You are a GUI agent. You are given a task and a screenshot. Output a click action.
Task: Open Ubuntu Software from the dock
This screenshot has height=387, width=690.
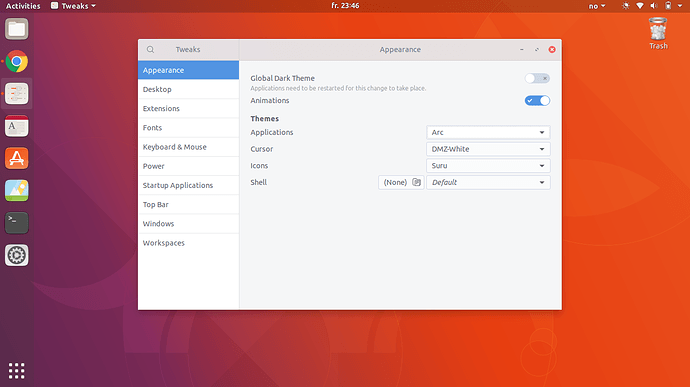tap(17, 158)
